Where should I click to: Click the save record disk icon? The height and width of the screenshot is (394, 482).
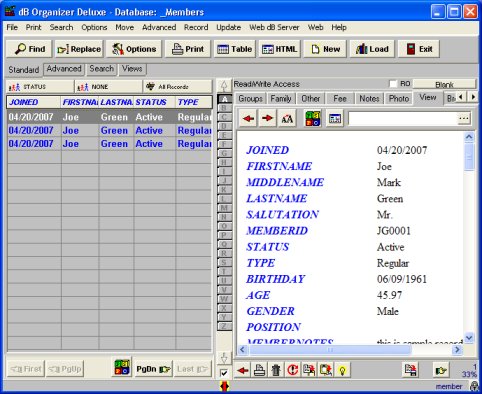tap(410, 370)
